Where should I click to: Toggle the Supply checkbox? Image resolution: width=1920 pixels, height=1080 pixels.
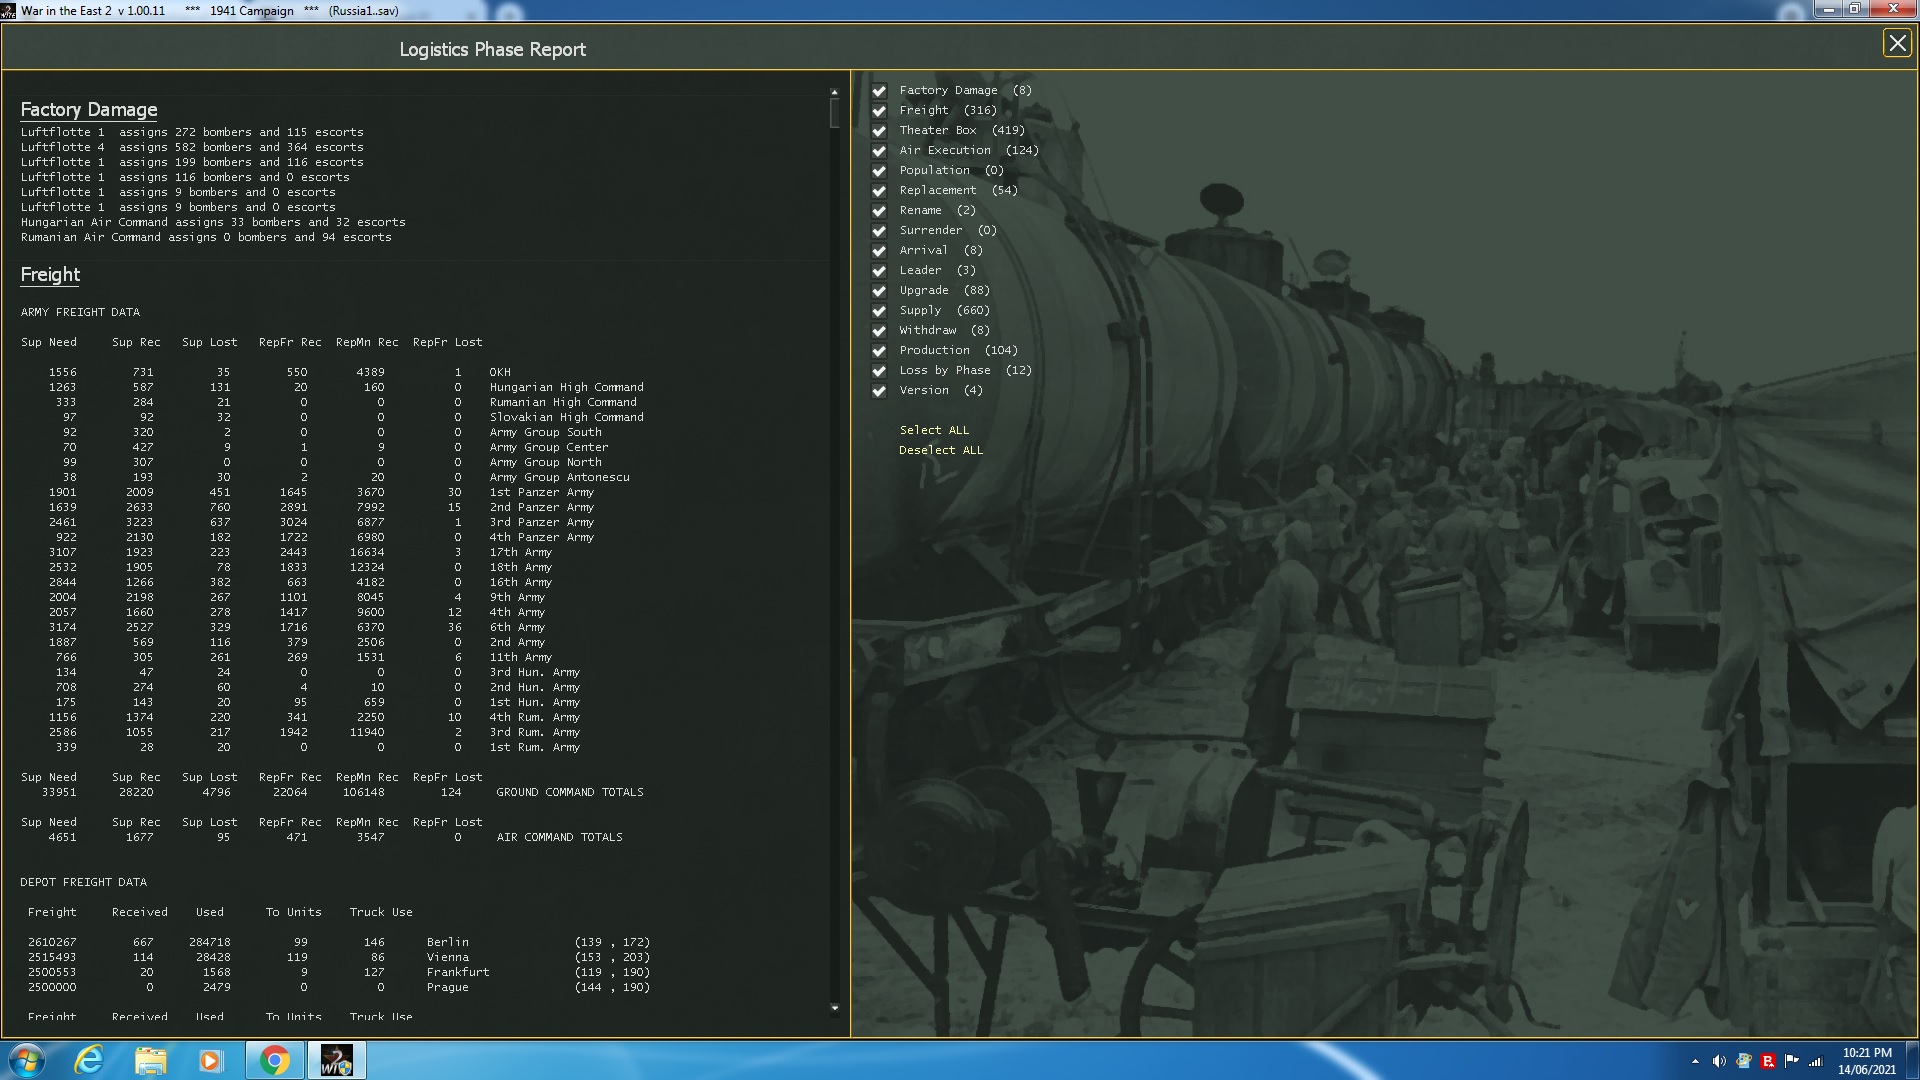pos(879,311)
